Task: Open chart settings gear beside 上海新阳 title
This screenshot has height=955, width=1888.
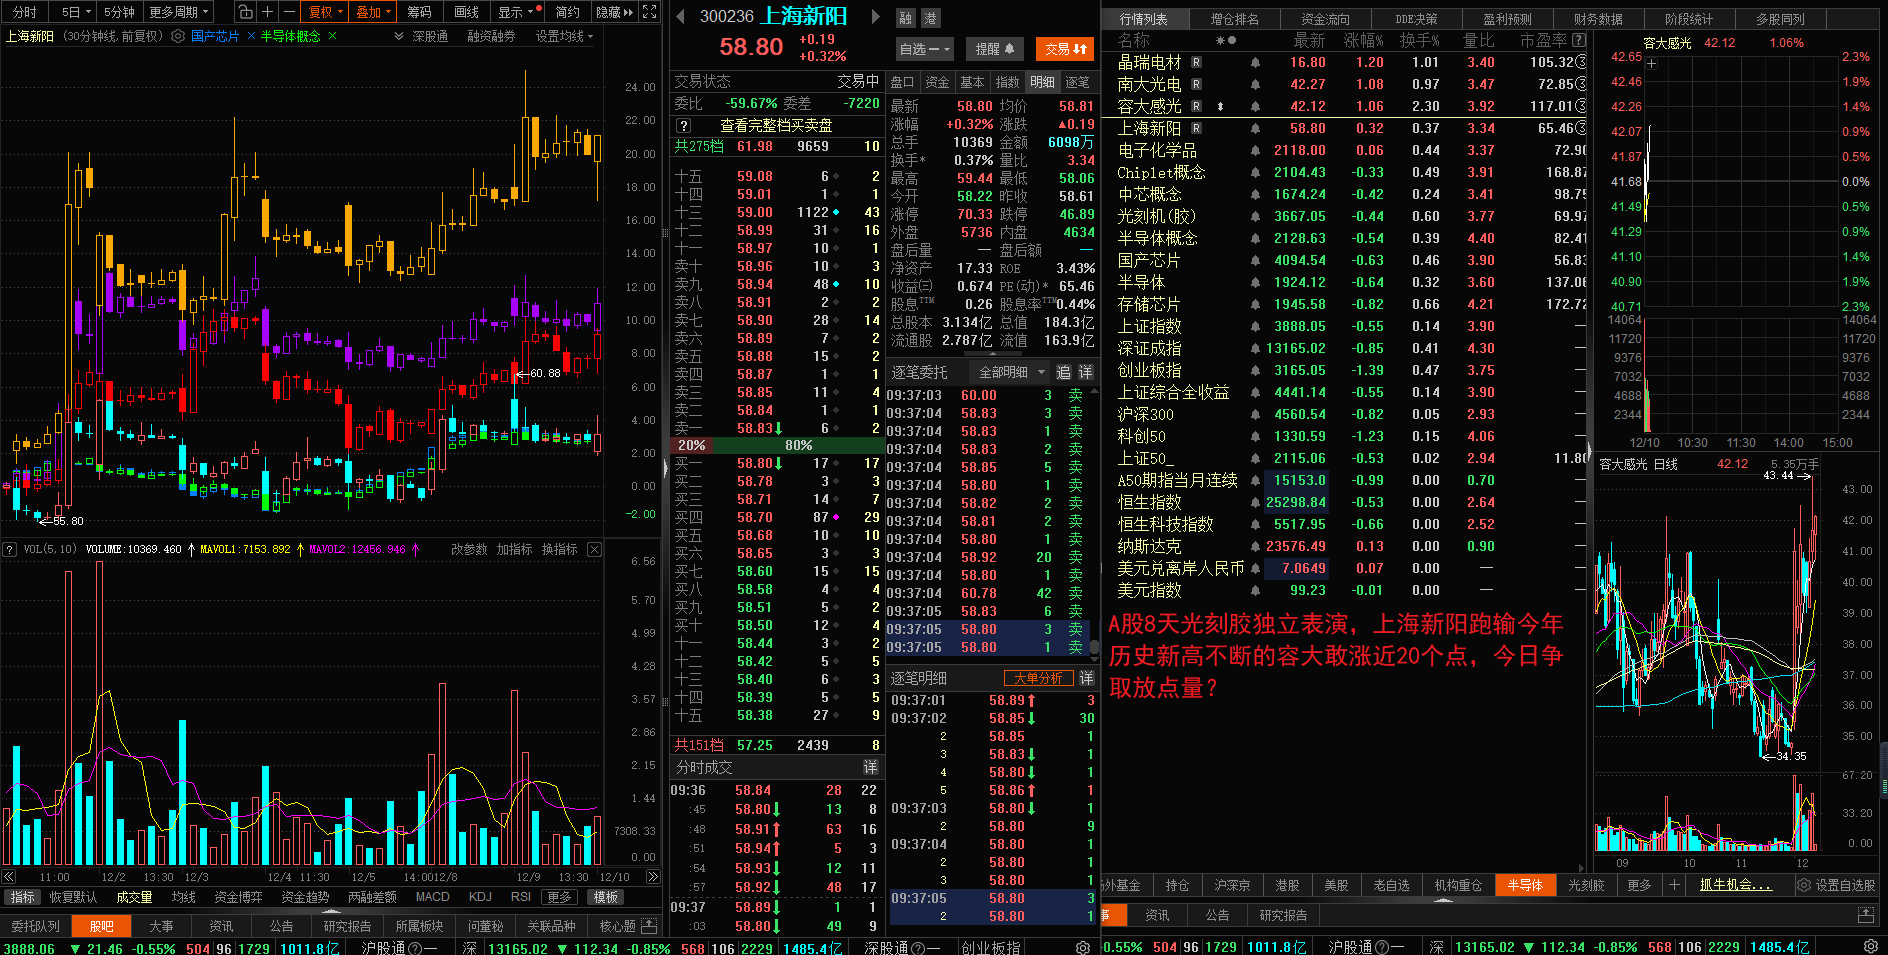Action: coord(178,36)
